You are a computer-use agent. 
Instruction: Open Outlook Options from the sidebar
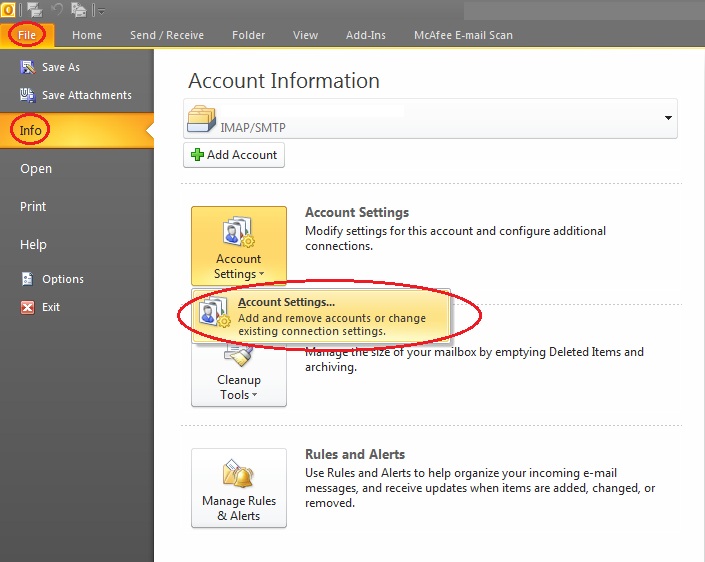63,279
